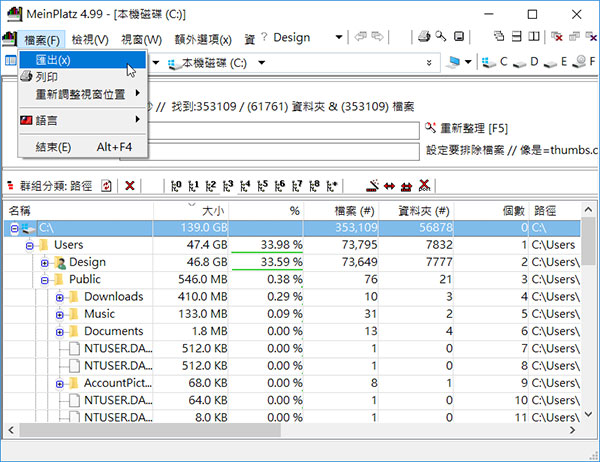Expand tree to level 8 icon
The width and height of the screenshot is (600, 462).
[315, 186]
